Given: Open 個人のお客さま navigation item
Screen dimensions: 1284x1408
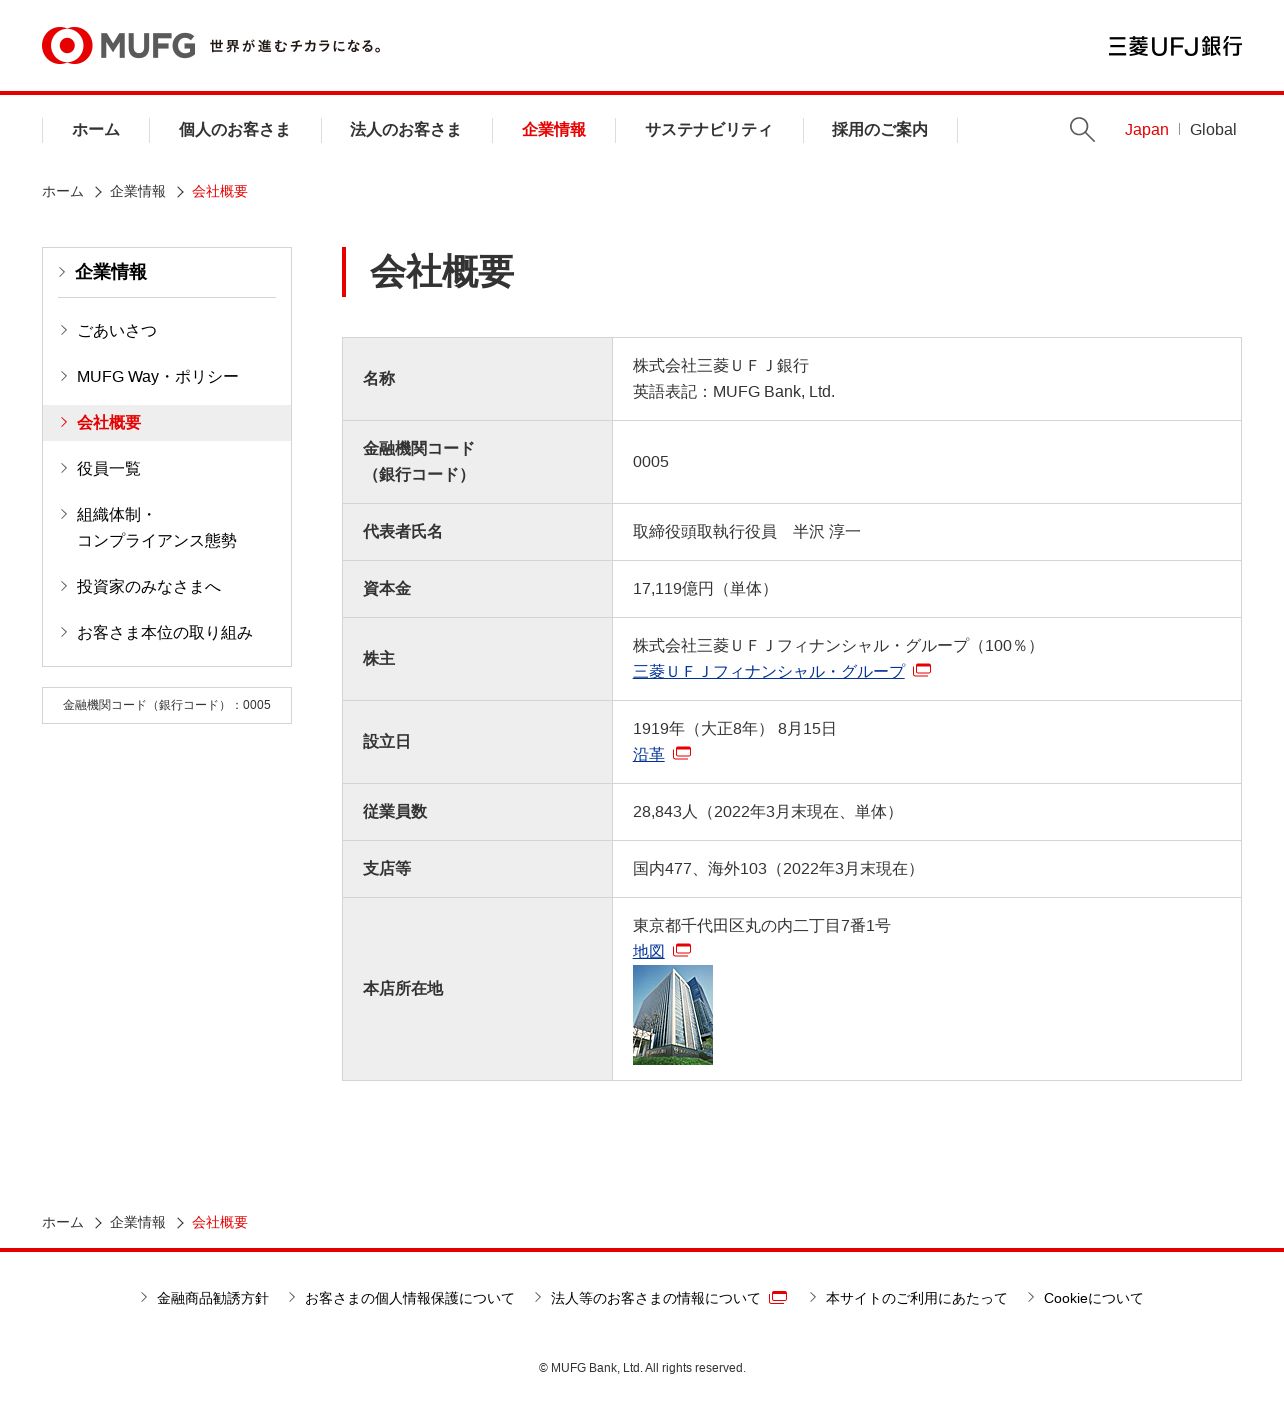Looking at the screenshot, I should click(235, 130).
